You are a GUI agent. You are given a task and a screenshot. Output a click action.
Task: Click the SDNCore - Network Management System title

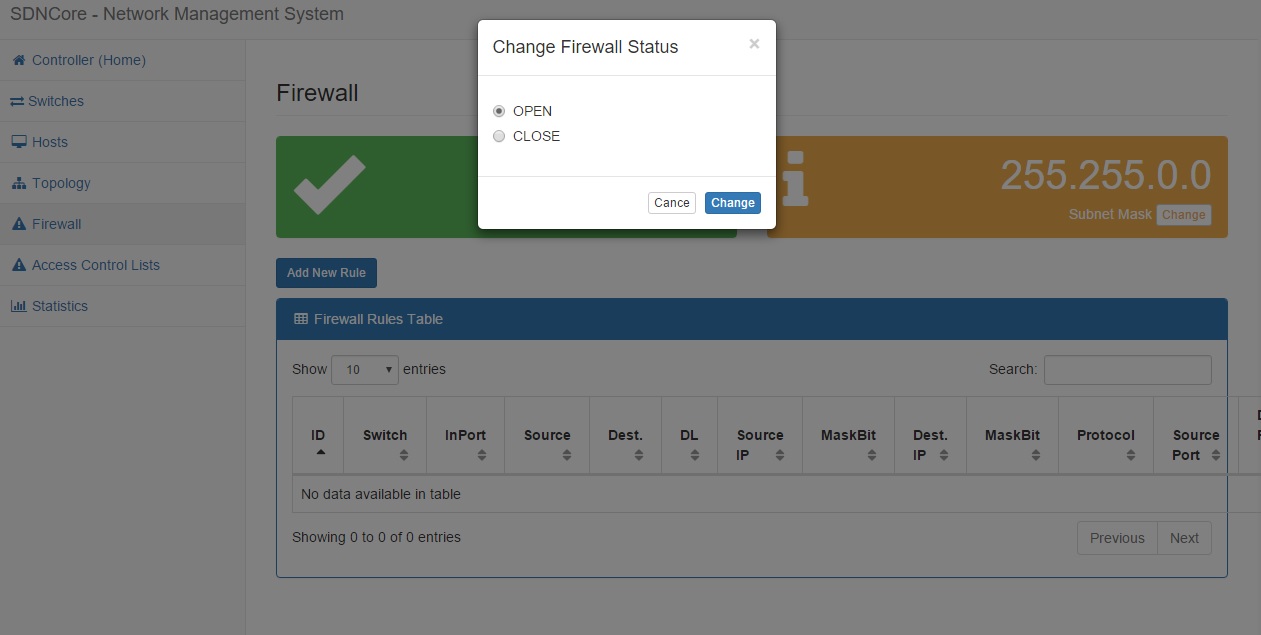click(177, 15)
